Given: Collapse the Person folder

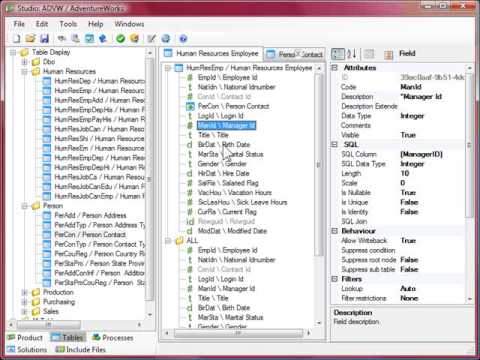Looking at the screenshot, I should (x=24, y=206).
